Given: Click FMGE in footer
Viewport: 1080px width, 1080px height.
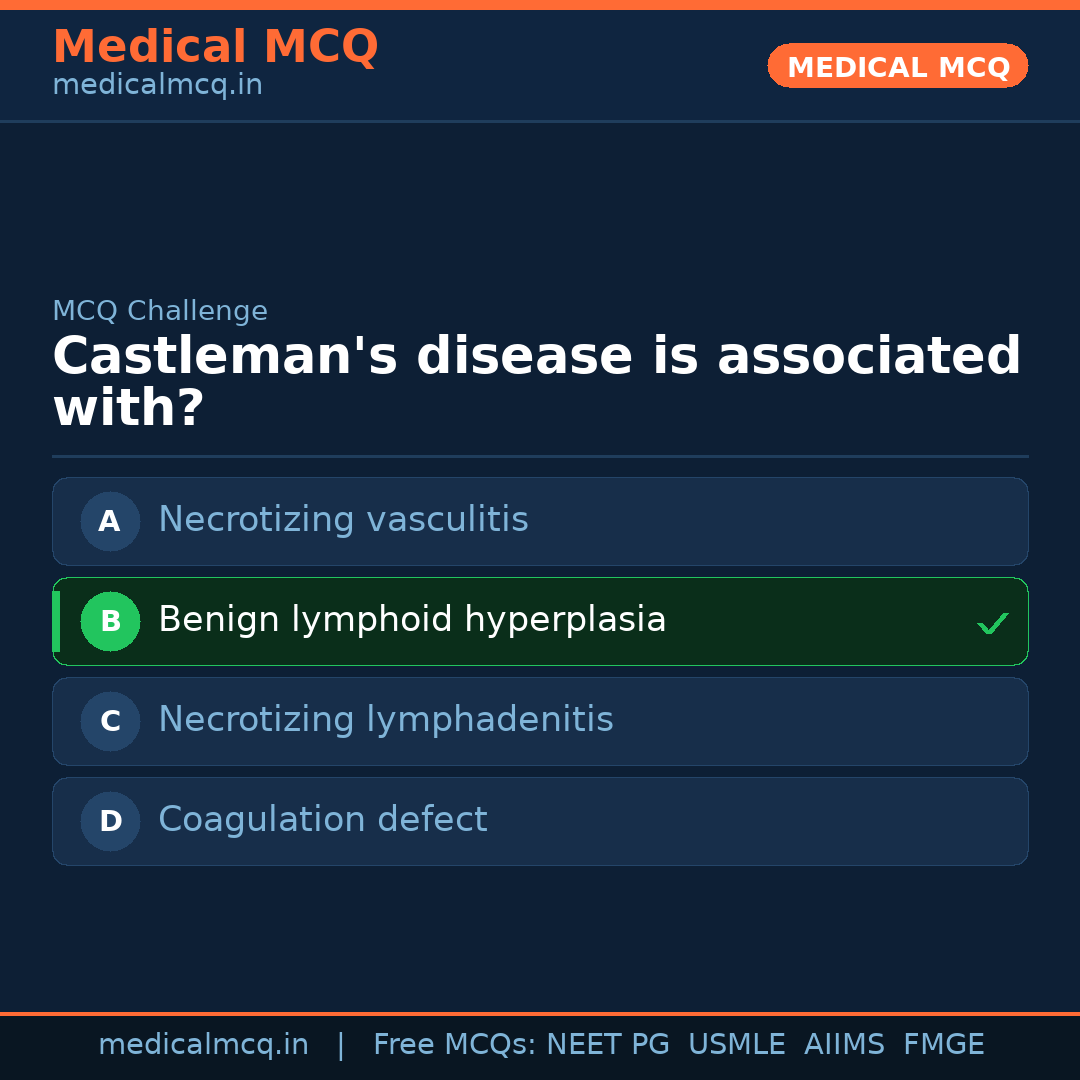Looking at the screenshot, I should pos(943,1045).
